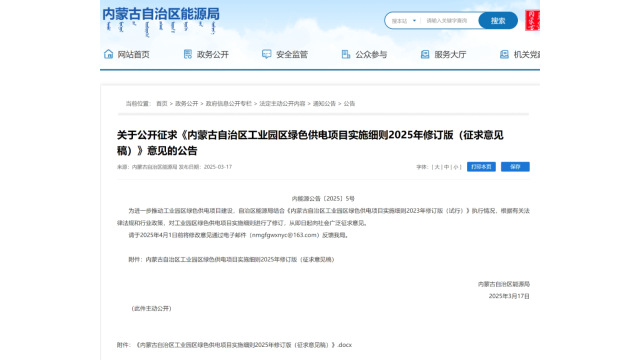The width and height of the screenshot is (640, 360).
Task: Click the document icon beside 政务公开
Action: click(187, 54)
